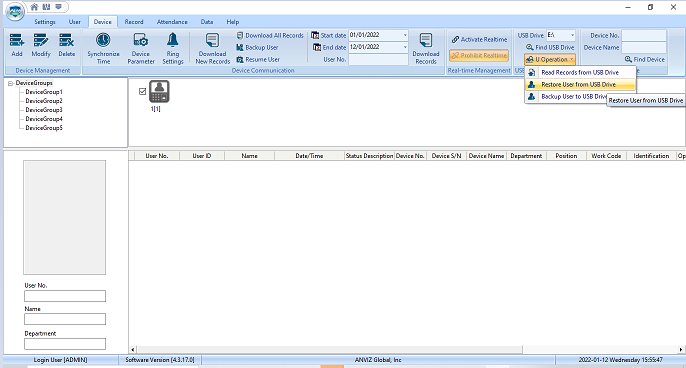
Task: Click Activate Realtime
Action: click(x=479, y=39)
